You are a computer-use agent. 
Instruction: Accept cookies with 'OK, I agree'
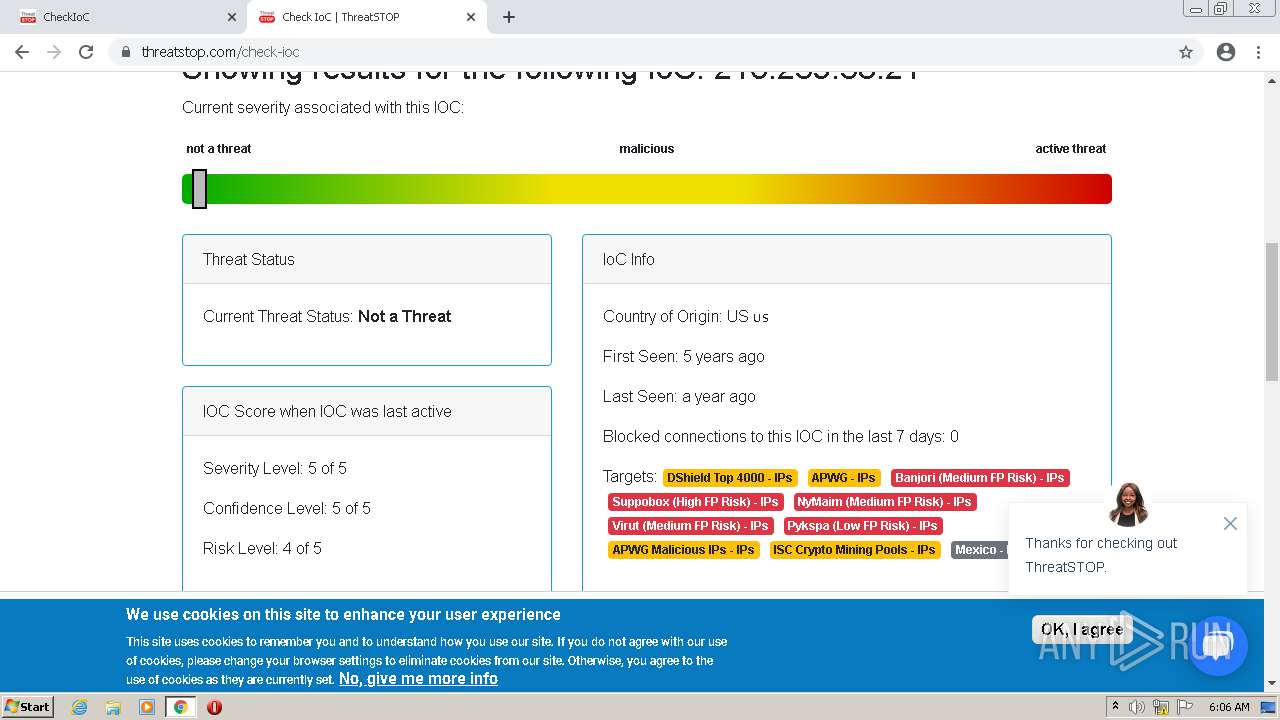(x=1082, y=629)
